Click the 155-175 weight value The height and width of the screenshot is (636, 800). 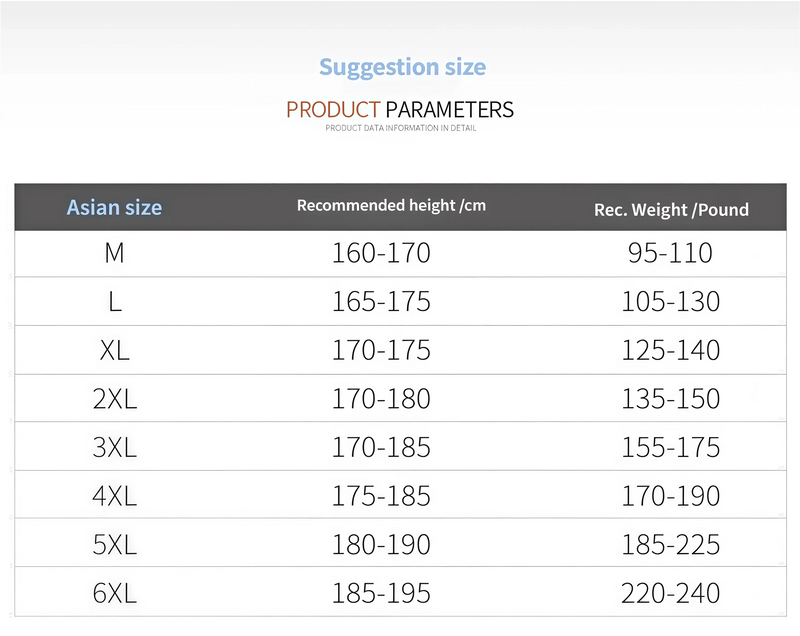pos(670,447)
